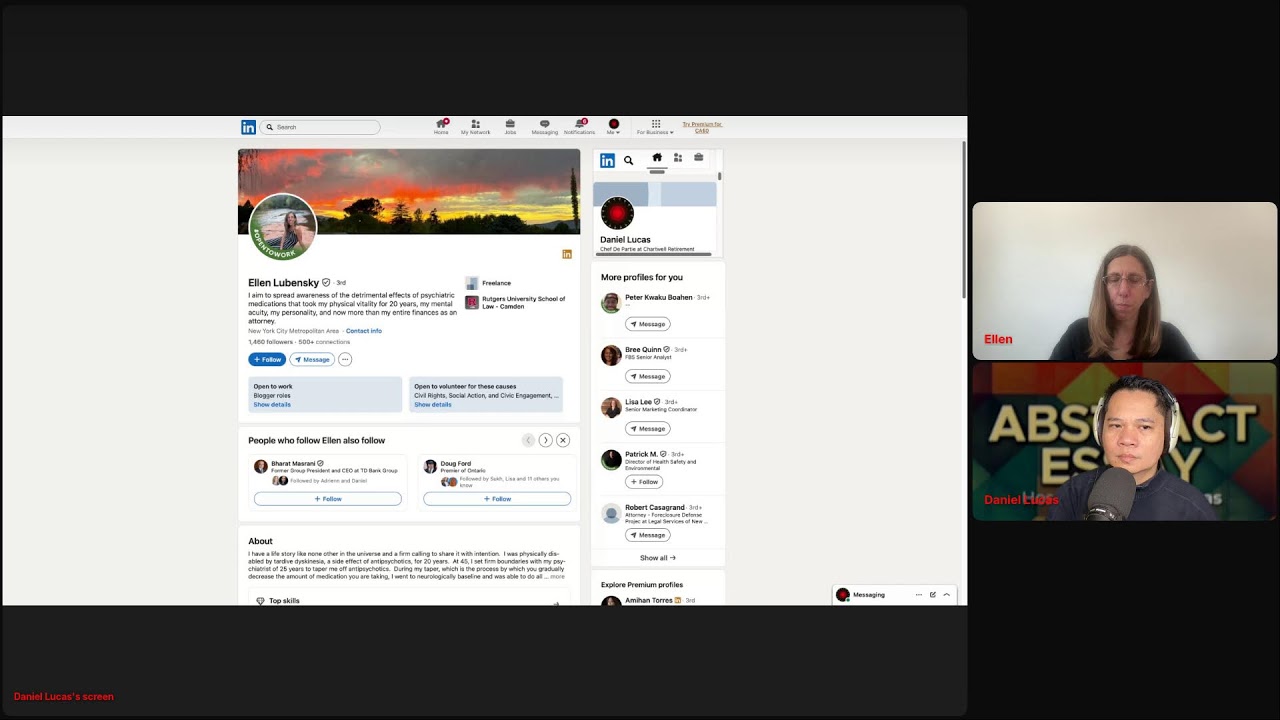
Task: Go to Home in the top navigation
Action: click(441, 127)
